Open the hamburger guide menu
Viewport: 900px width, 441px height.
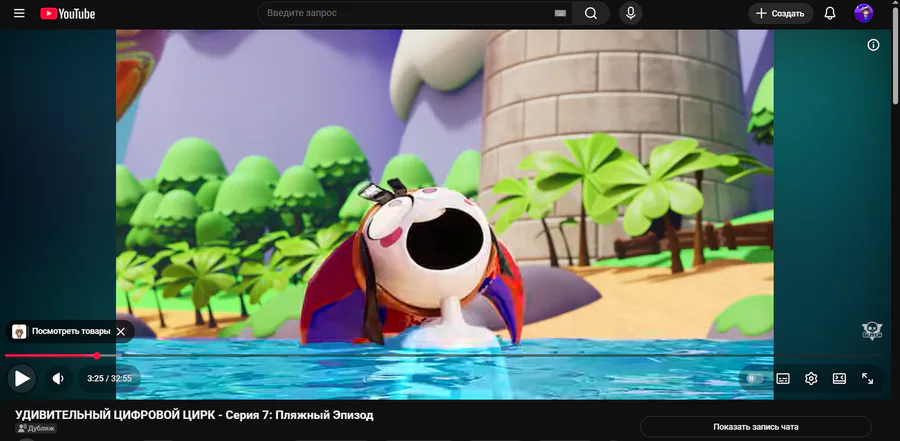pyautogui.click(x=19, y=13)
